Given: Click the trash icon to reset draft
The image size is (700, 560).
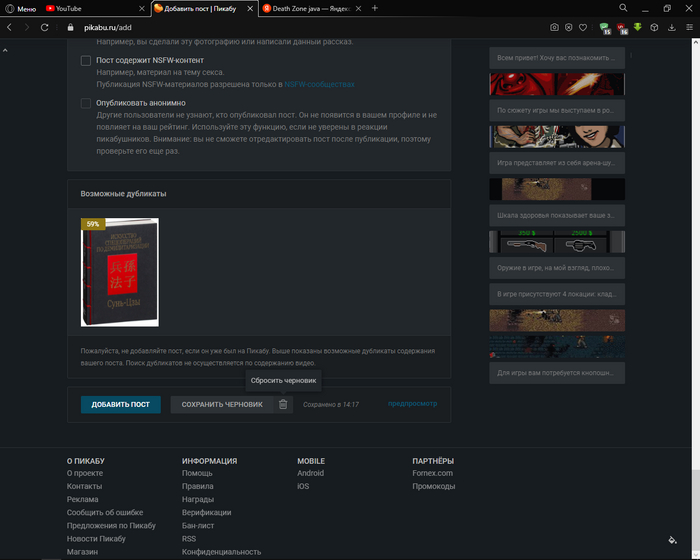Looking at the screenshot, I should click(x=283, y=404).
